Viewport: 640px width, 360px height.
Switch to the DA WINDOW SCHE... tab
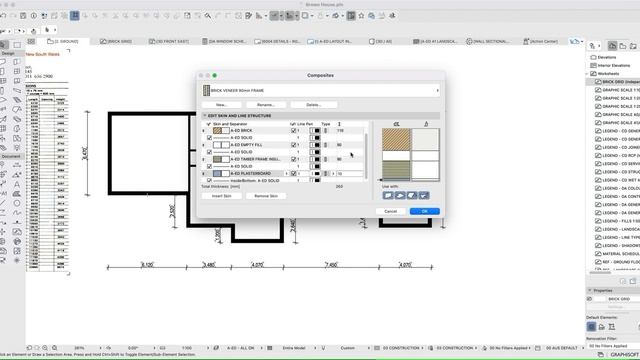point(224,41)
